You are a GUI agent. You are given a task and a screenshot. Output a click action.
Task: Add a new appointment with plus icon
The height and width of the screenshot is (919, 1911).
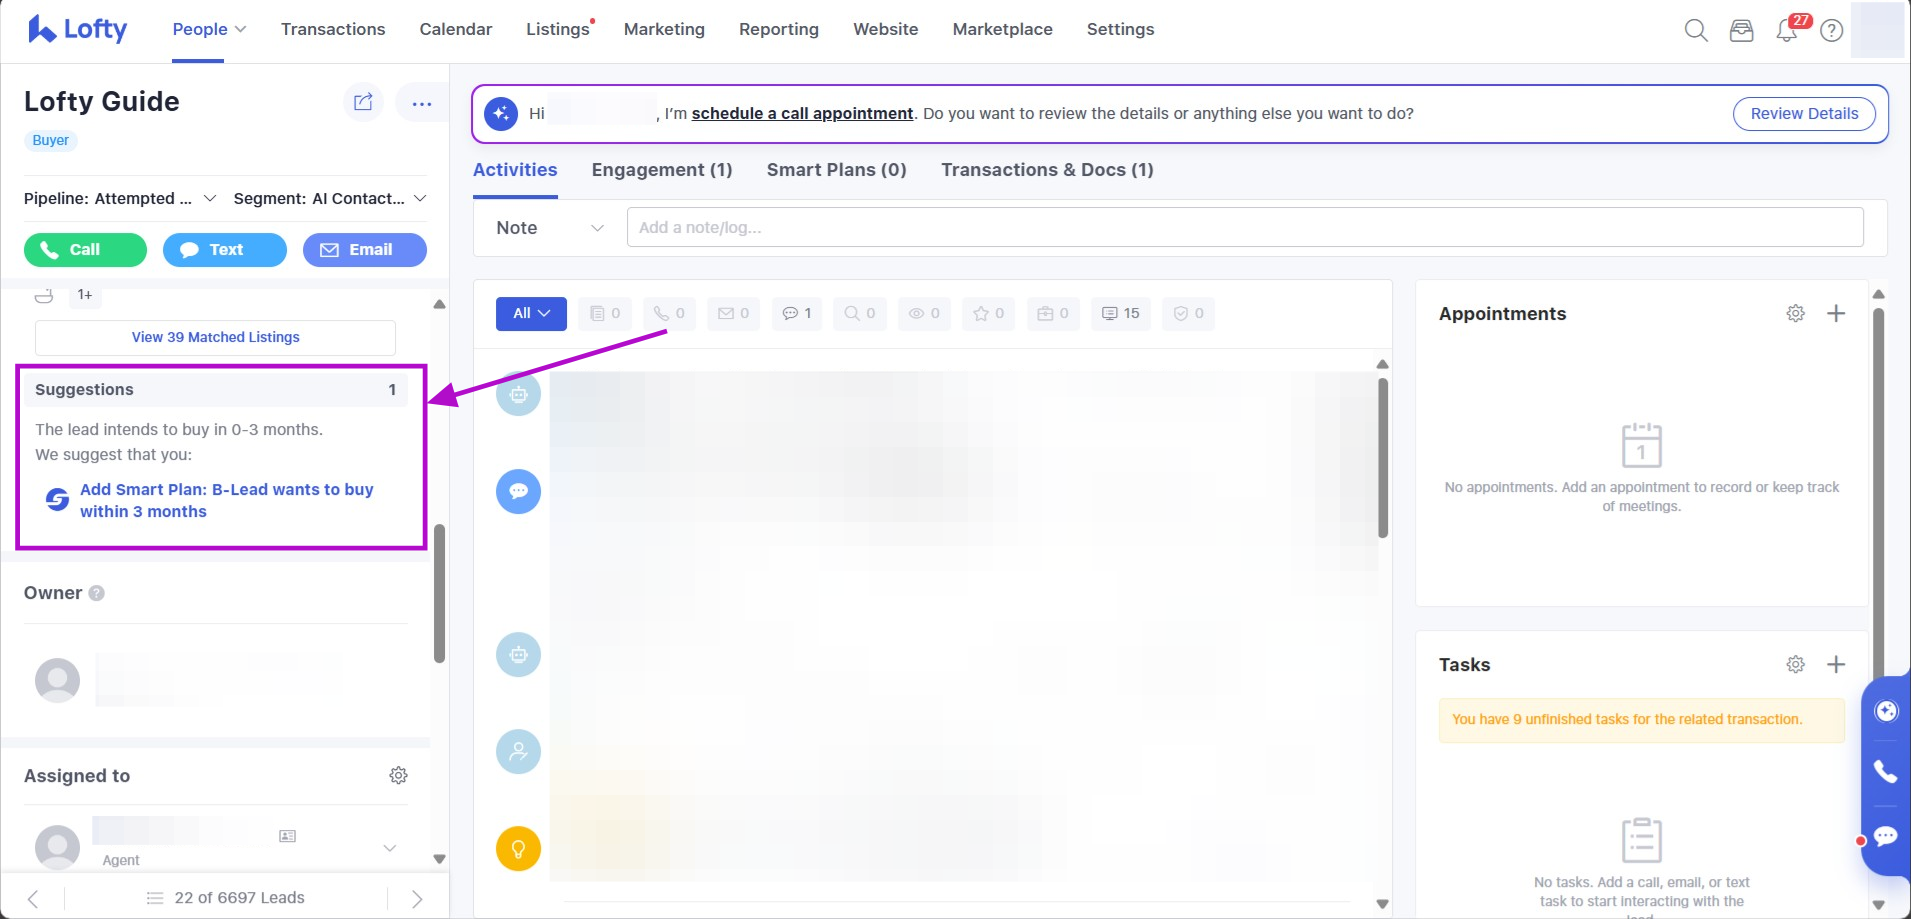(x=1836, y=314)
